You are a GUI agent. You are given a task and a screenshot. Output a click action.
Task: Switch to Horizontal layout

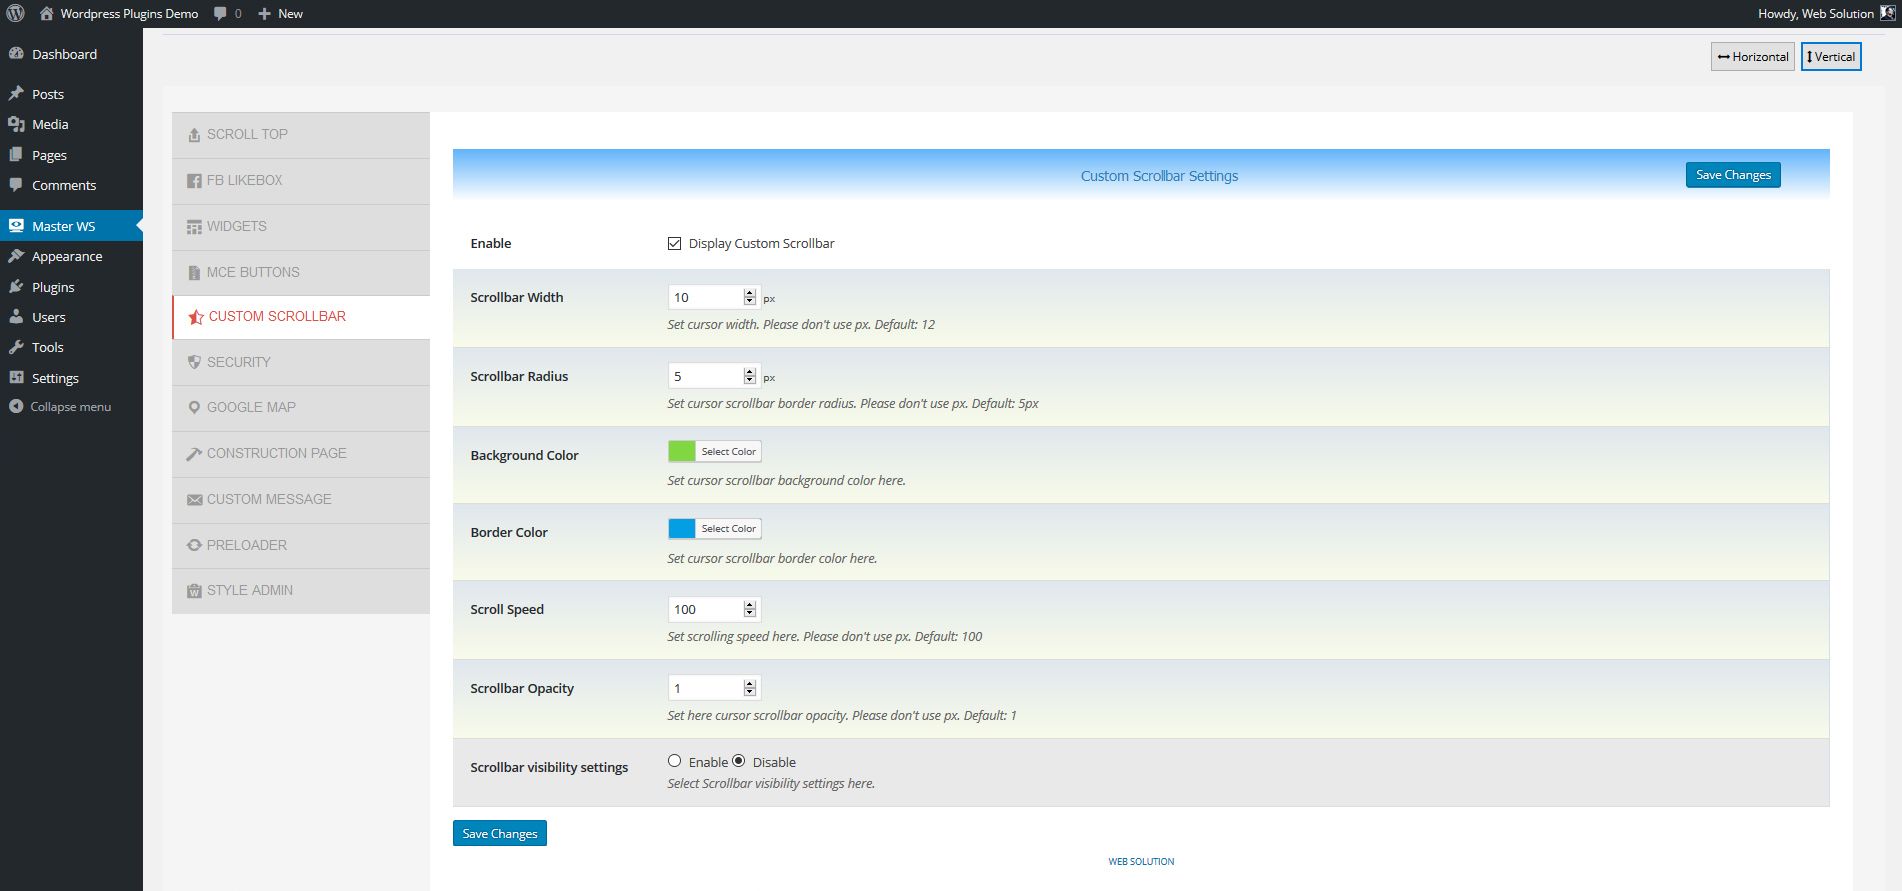[1752, 57]
